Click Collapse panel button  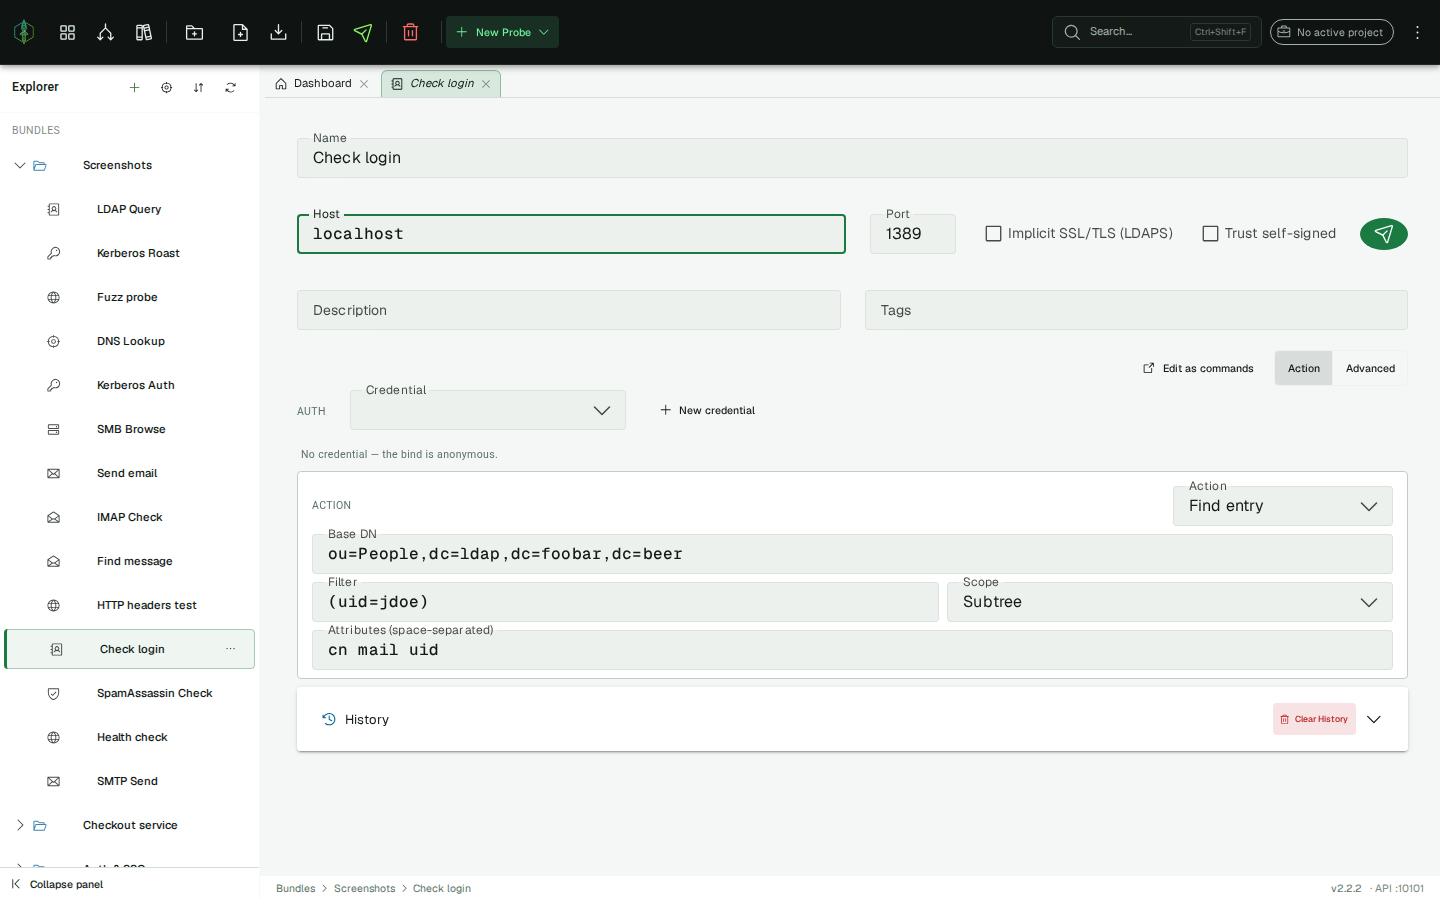point(57,884)
